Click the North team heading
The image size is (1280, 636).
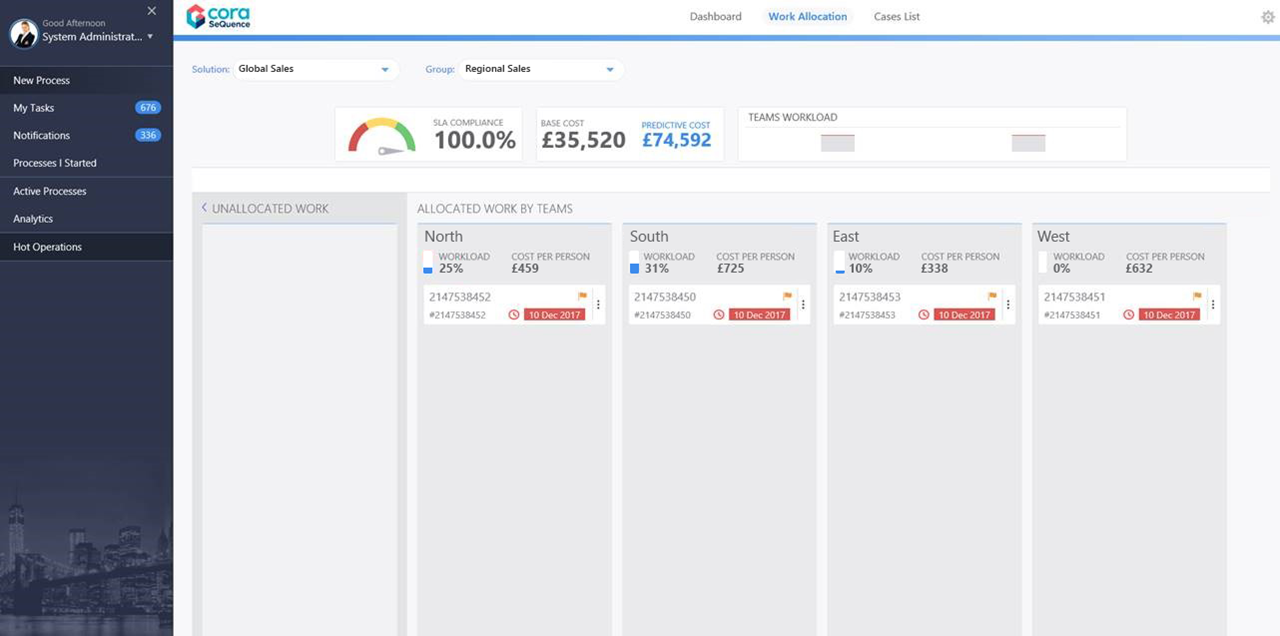tap(443, 237)
